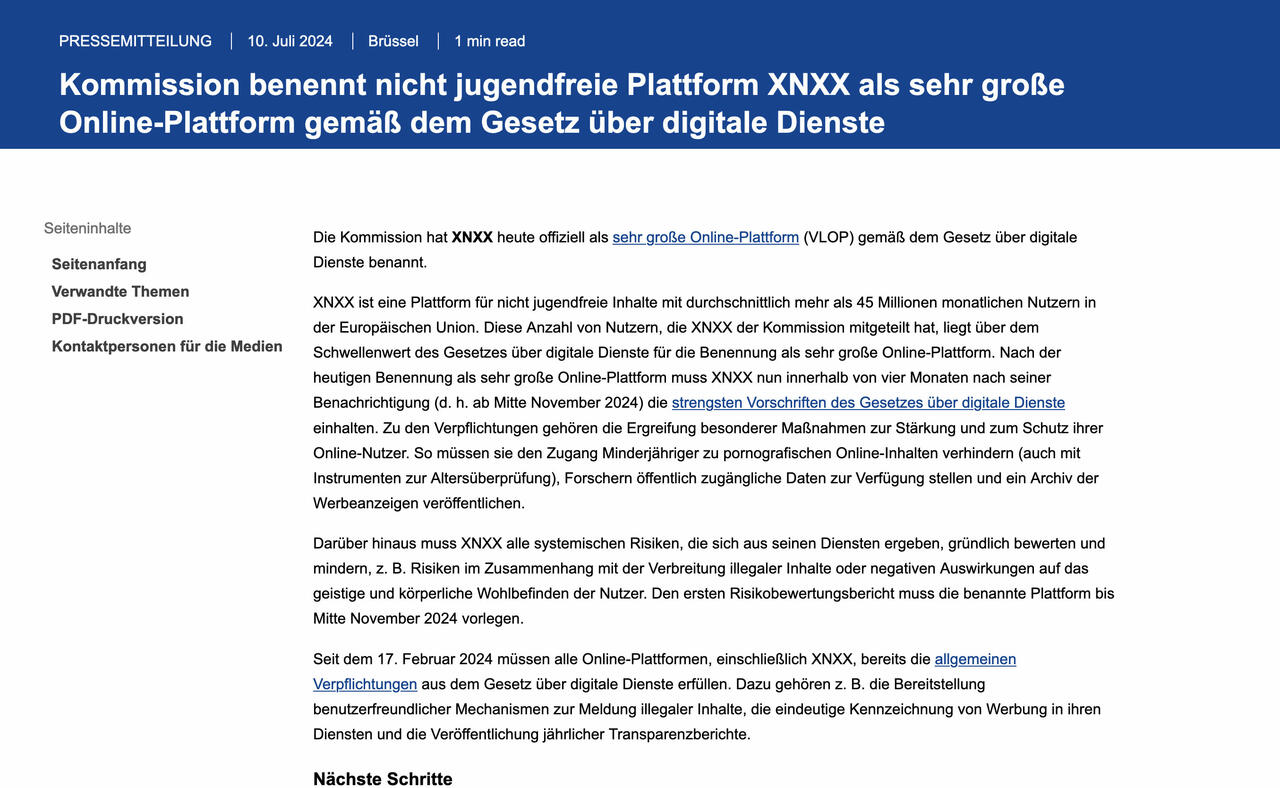
Task: Click the paragraph starting 'XNXX ist eine Plattform'
Action: [x=708, y=403]
